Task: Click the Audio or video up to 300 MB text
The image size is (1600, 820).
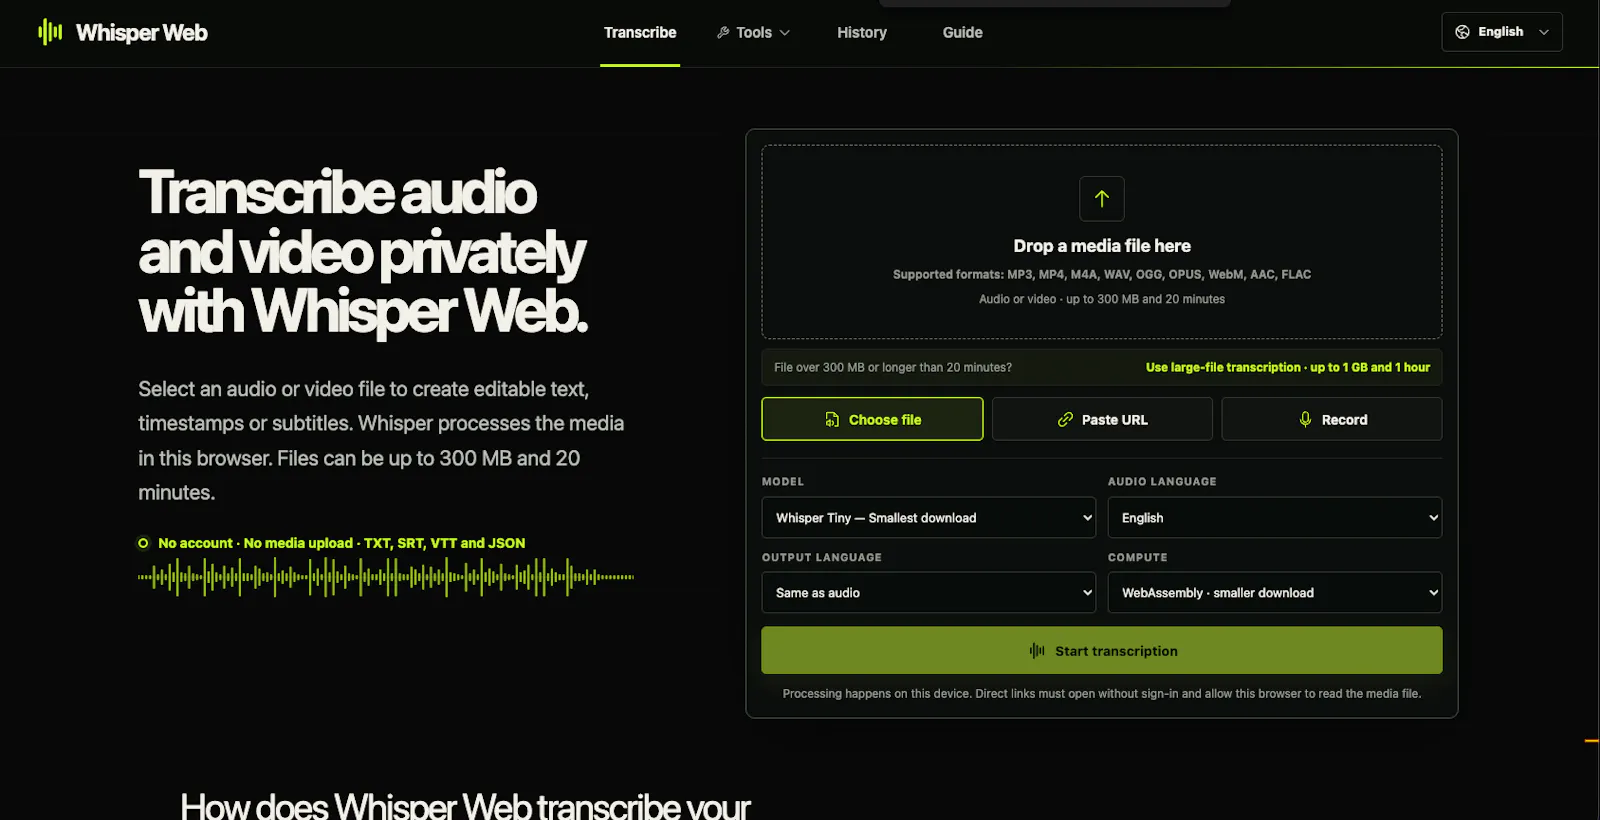Action: [x=1102, y=299]
